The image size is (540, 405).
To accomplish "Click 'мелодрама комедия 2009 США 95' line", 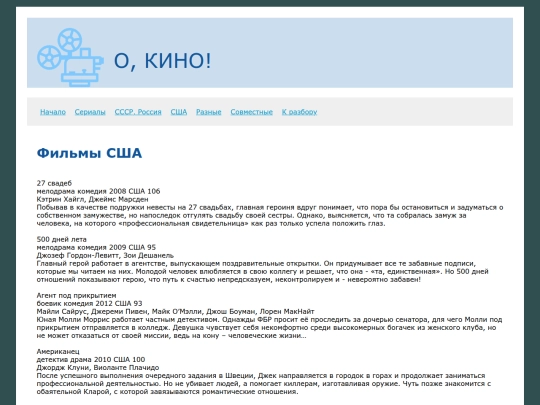I will [x=96, y=247].
